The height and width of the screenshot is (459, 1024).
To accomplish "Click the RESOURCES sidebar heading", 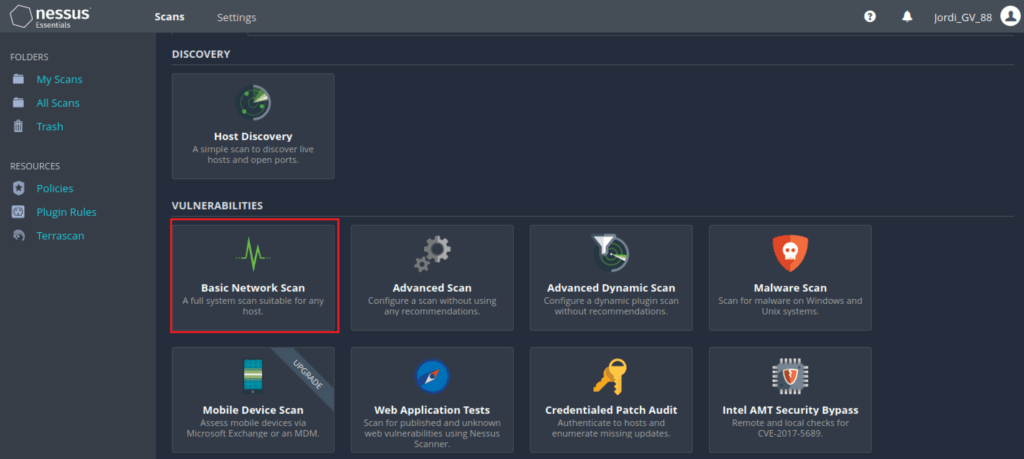I will [x=35, y=166].
